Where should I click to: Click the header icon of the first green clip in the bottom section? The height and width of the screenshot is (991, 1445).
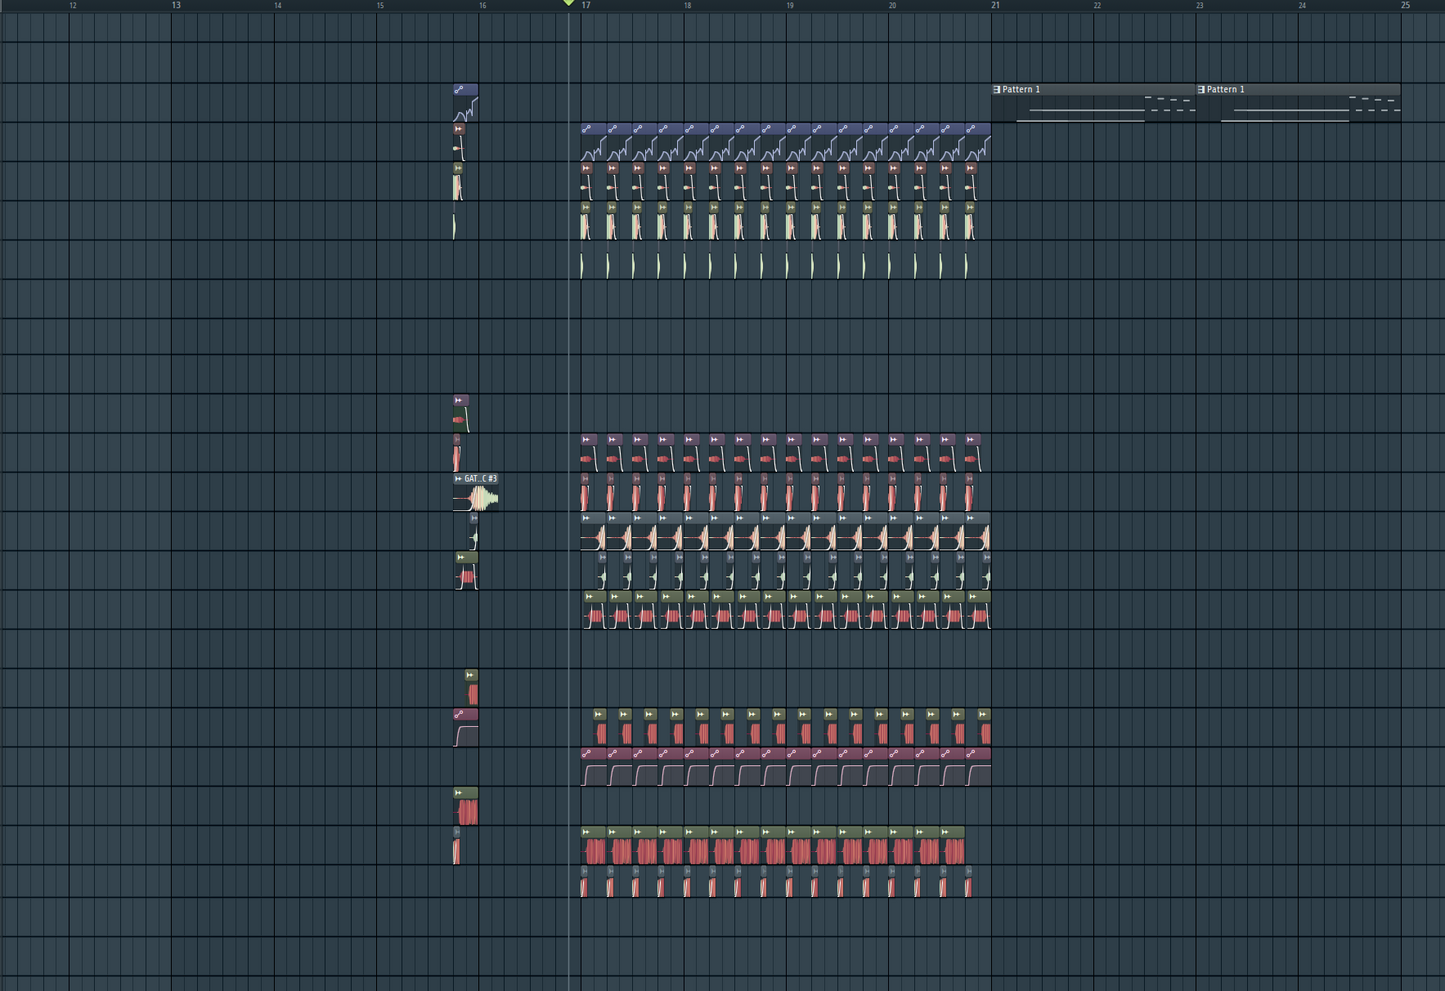pyautogui.click(x=586, y=832)
